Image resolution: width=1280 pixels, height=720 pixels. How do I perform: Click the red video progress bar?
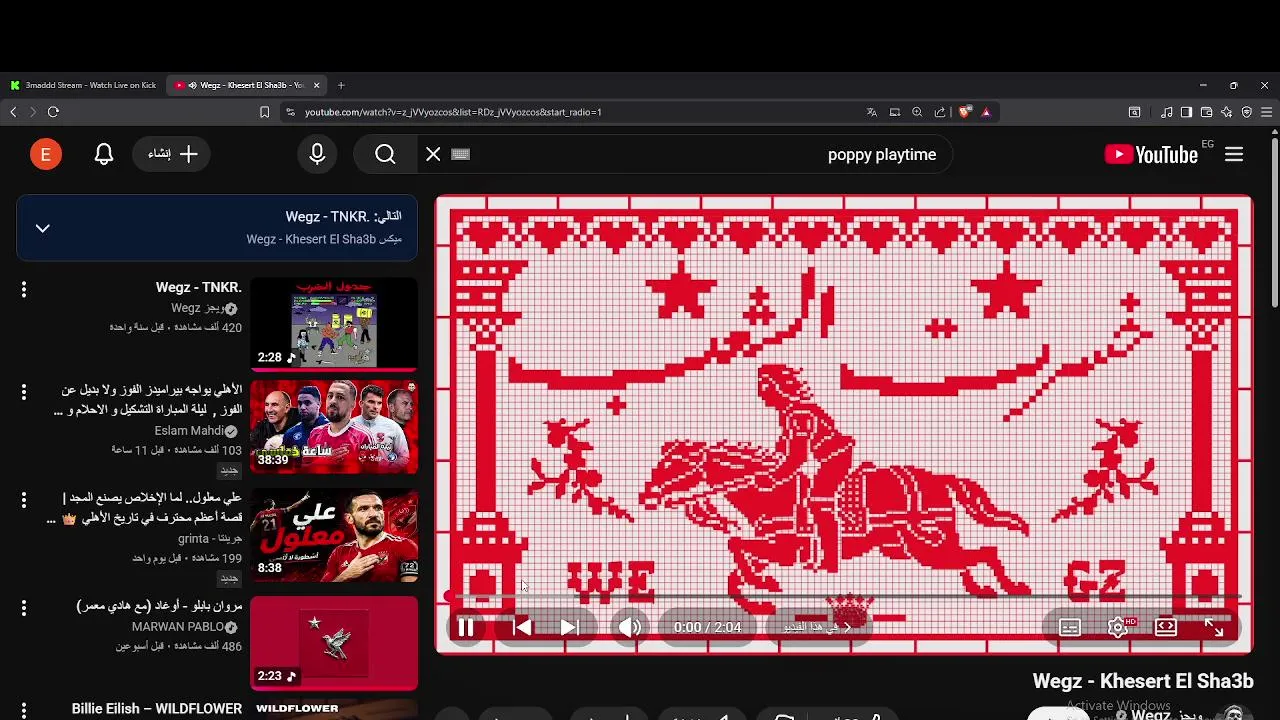point(844,597)
